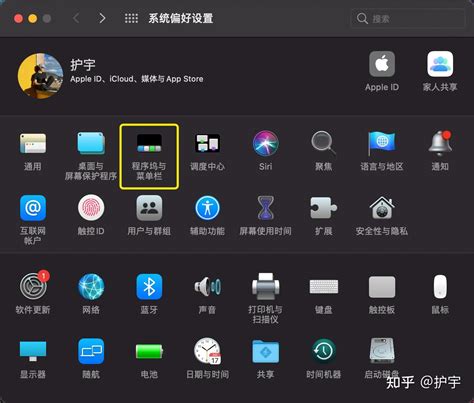Open 鼠标 (Mouse) preferences

pyautogui.click(x=440, y=287)
